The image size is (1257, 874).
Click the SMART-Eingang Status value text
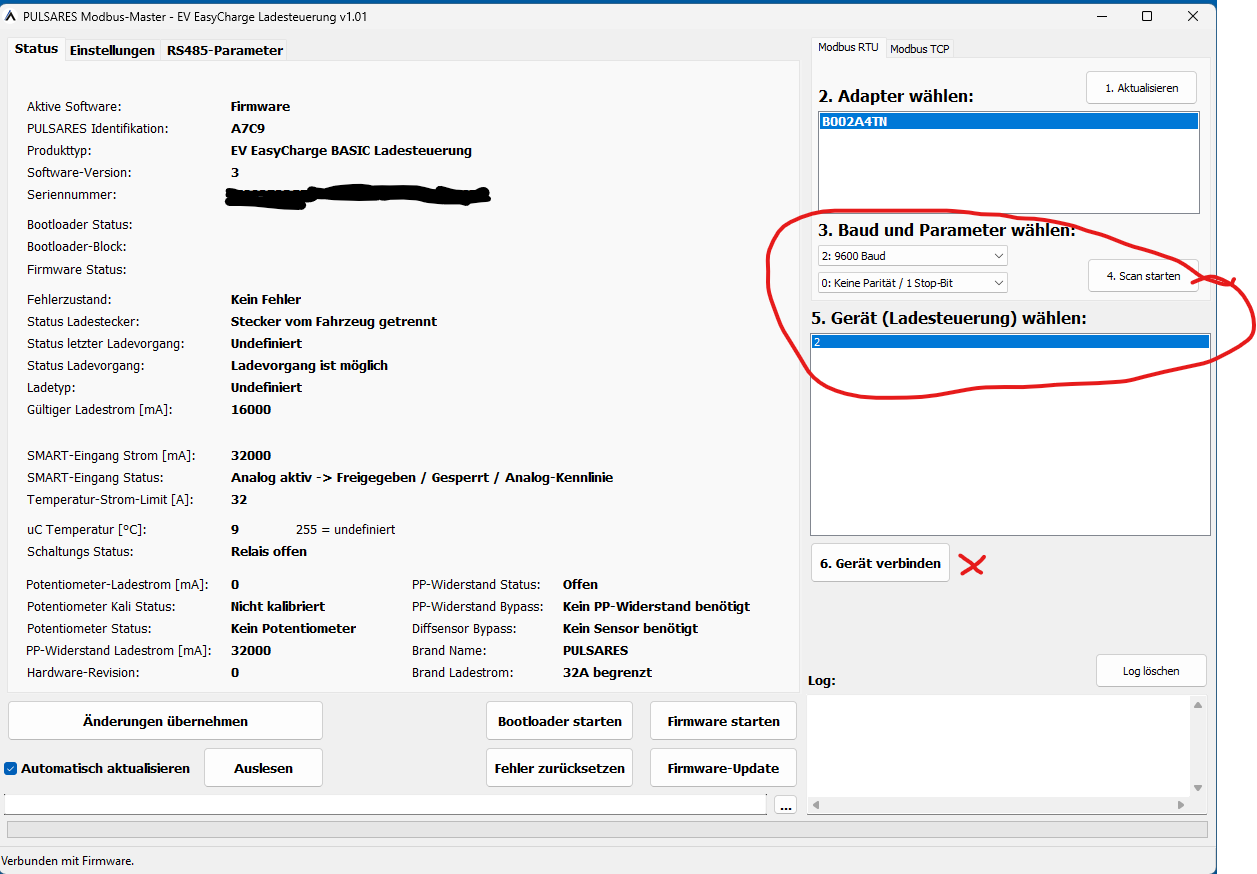coord(422,478)
